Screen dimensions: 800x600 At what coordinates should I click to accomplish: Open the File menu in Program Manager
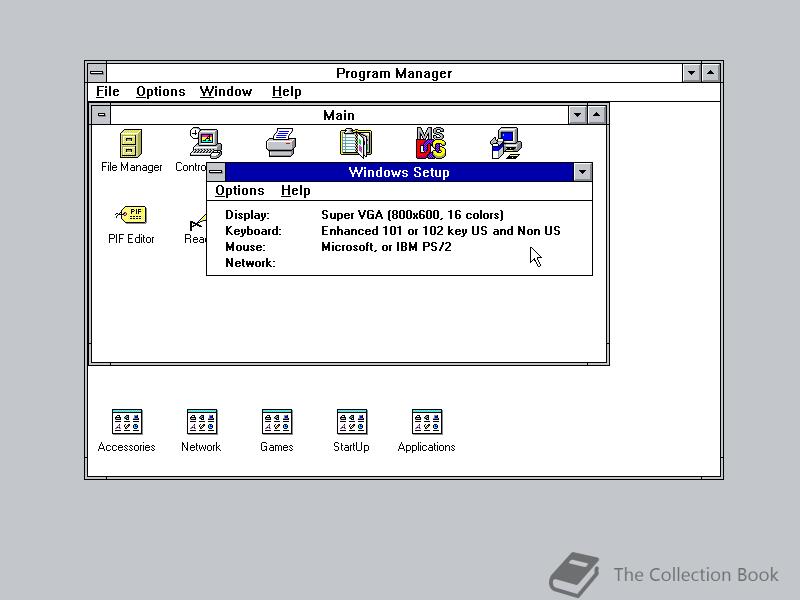(108, 92)
